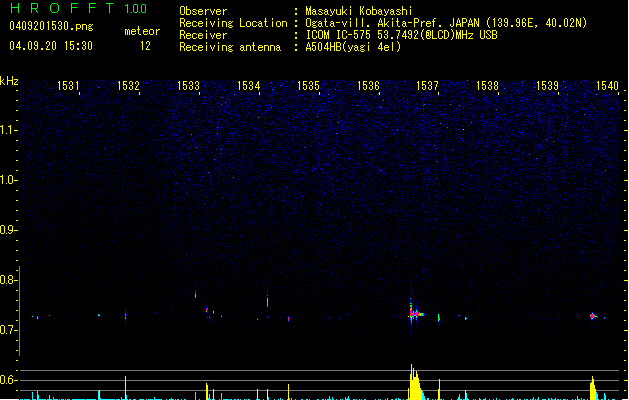Click the Ogata-vill. Akita-Pref. JAPAN location text

pos(446,23)
